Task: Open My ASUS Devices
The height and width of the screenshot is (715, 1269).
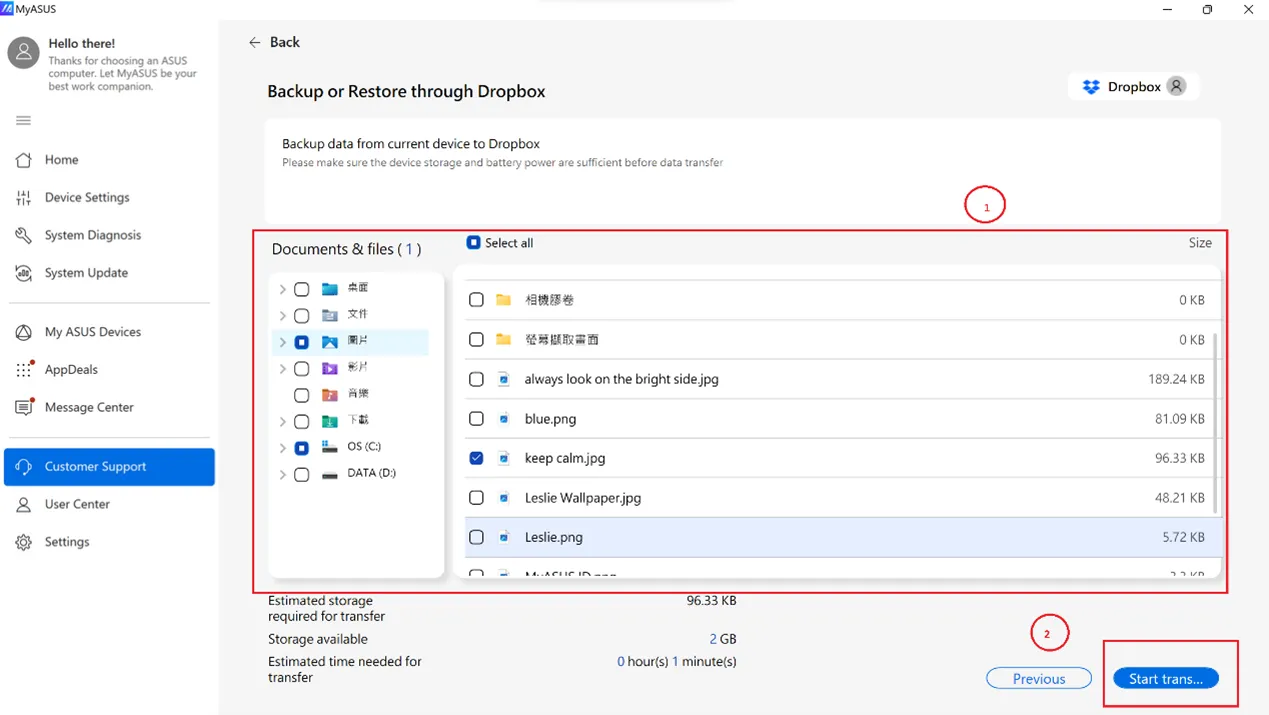Action: click(93, 331)
